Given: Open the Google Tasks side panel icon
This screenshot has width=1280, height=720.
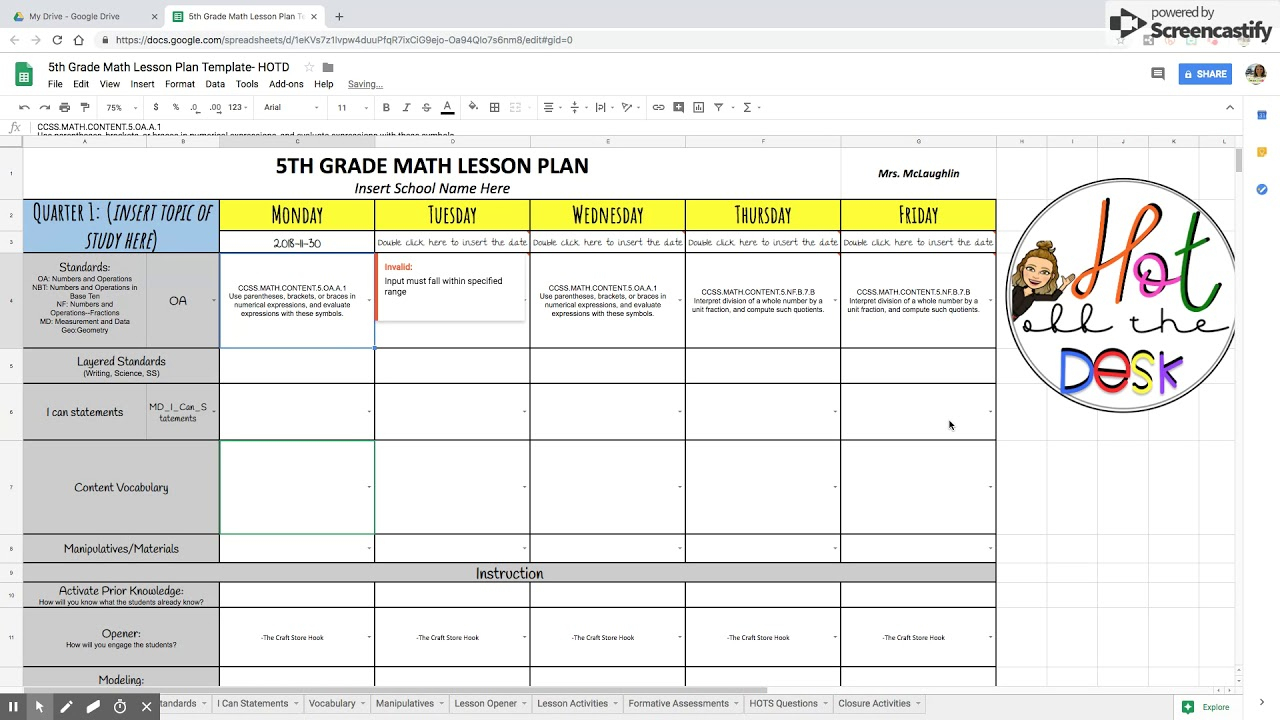Looking at the screenshot, I should click(1261, 189).
